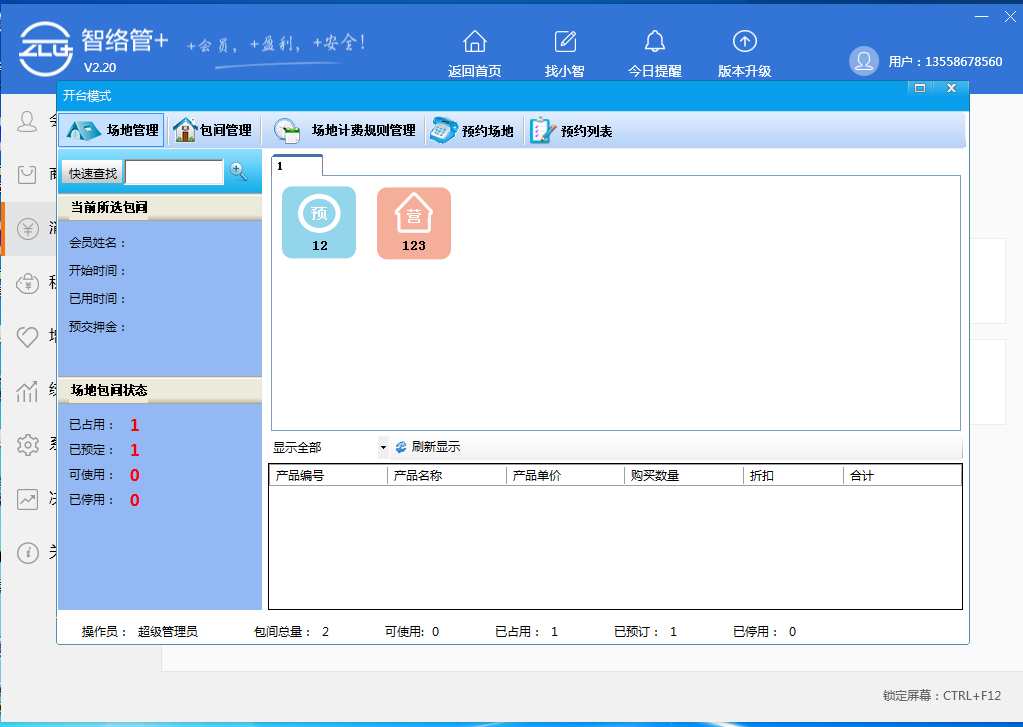Select the occupied room tile labeled 123
Viewport: 1023px width, 727px height.
[x=413, y=222]
